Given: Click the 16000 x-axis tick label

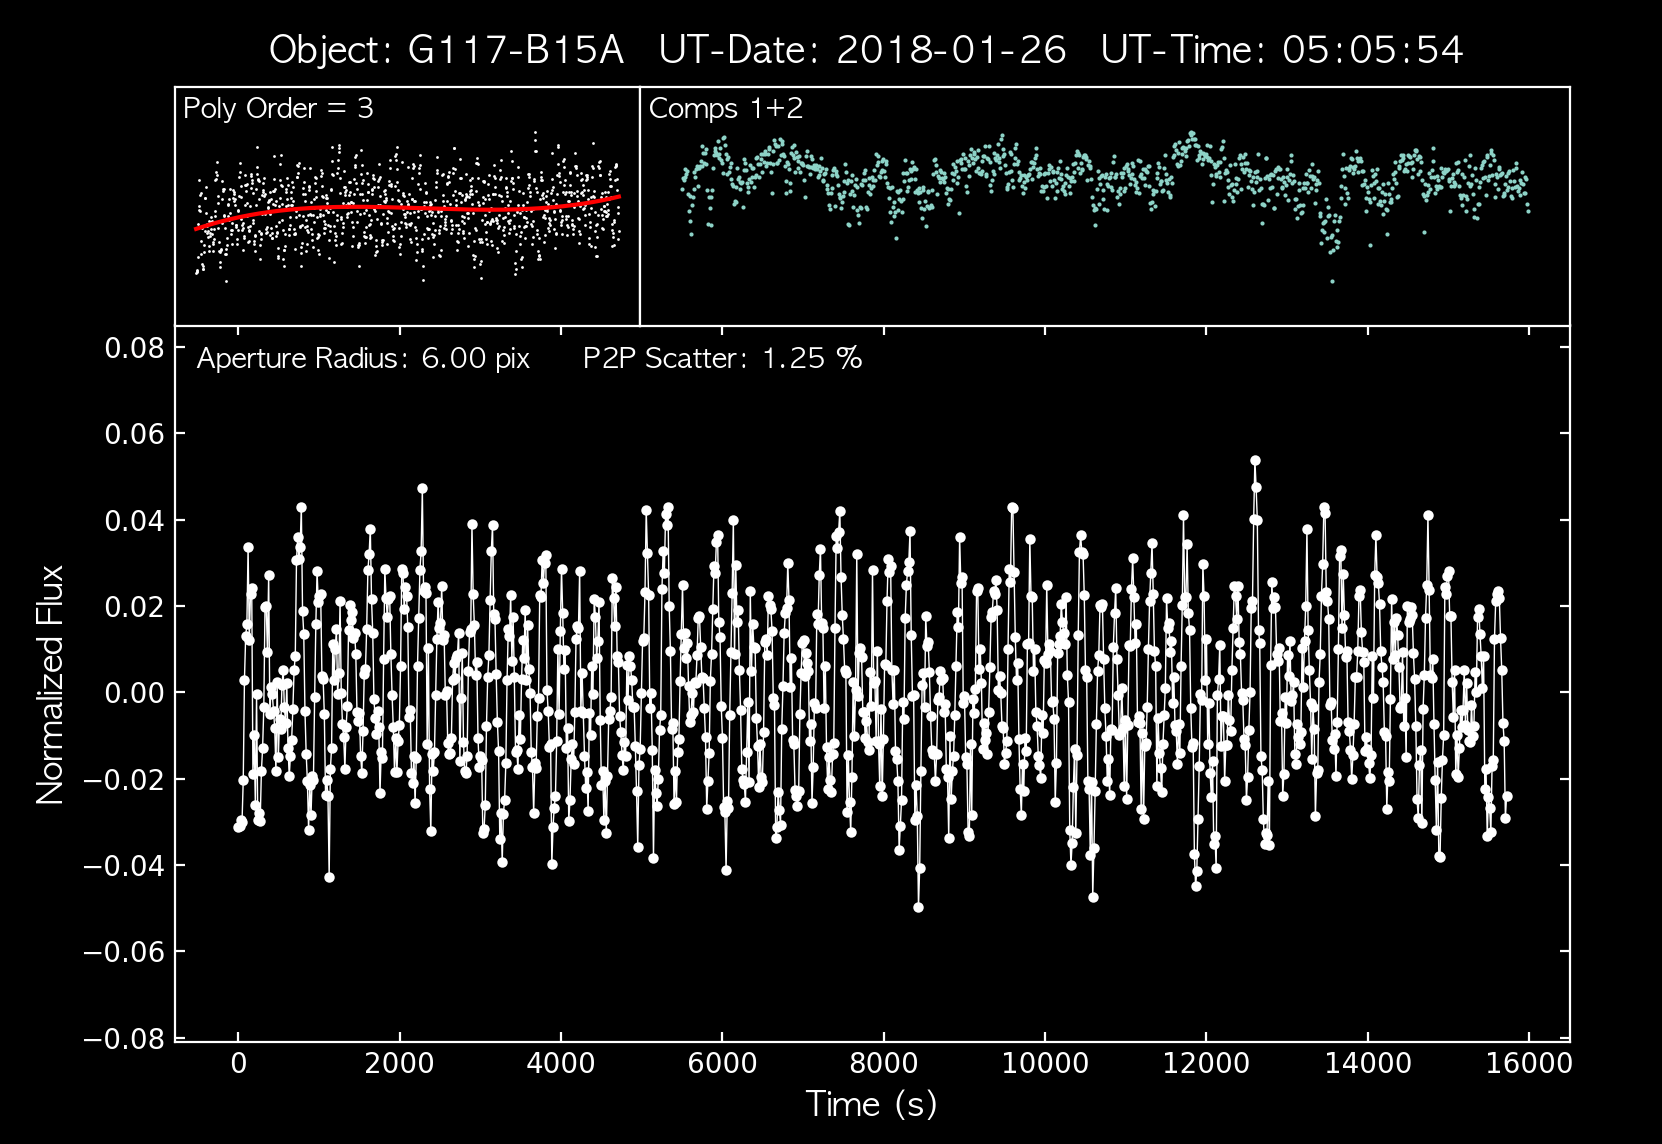Looking at the screenshot, I should pyautogui.click(x=1529, y=1063).
